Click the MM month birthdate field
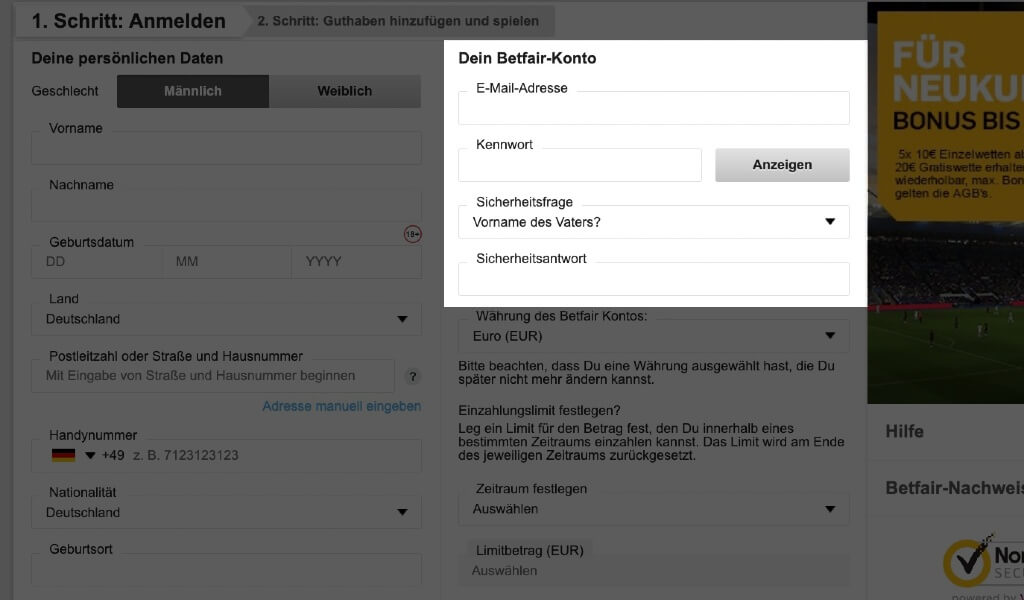 227,262
